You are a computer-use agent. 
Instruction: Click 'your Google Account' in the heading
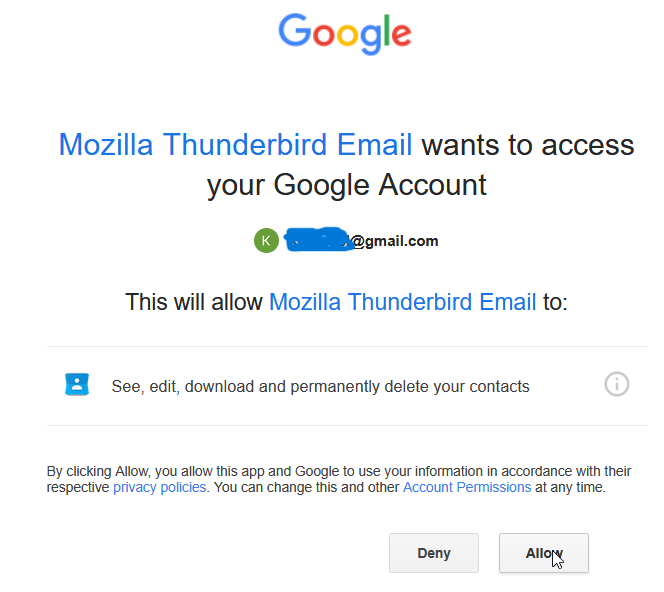pos(346,185)
